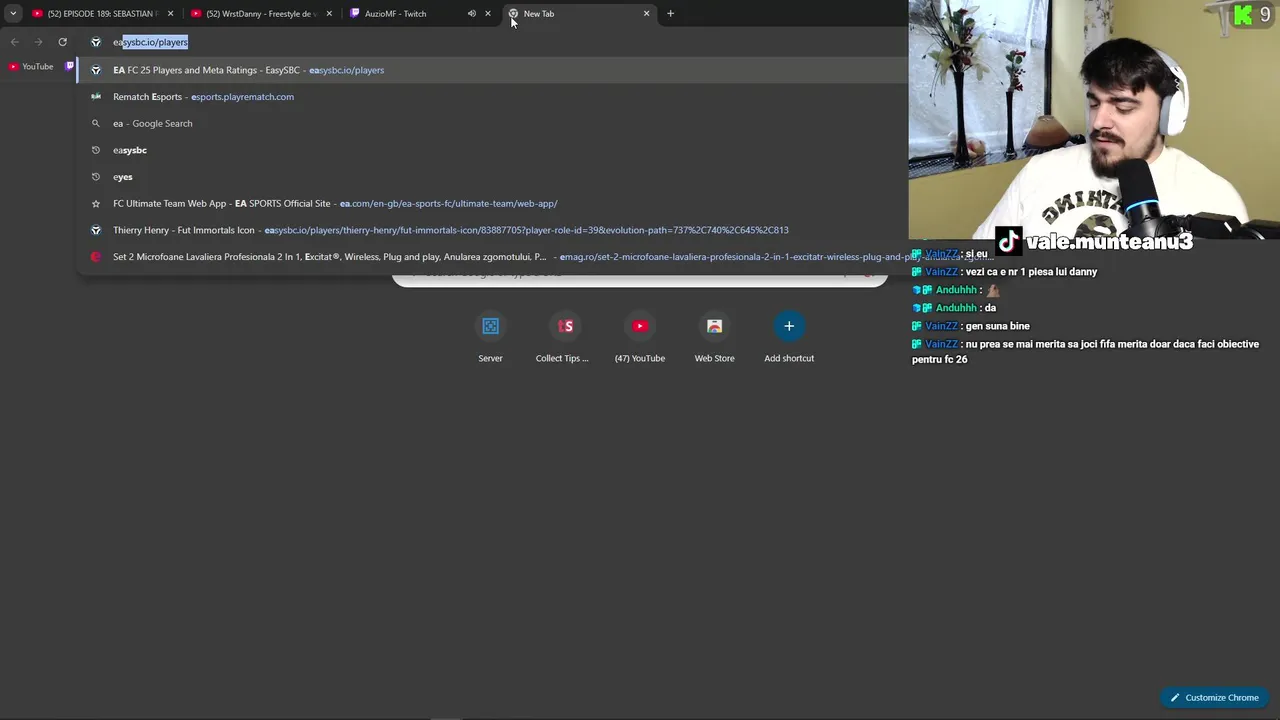Click the favicon beside Thierry Henry suggestion
This screenshot has height=720, width=1280.
point(96,230)
